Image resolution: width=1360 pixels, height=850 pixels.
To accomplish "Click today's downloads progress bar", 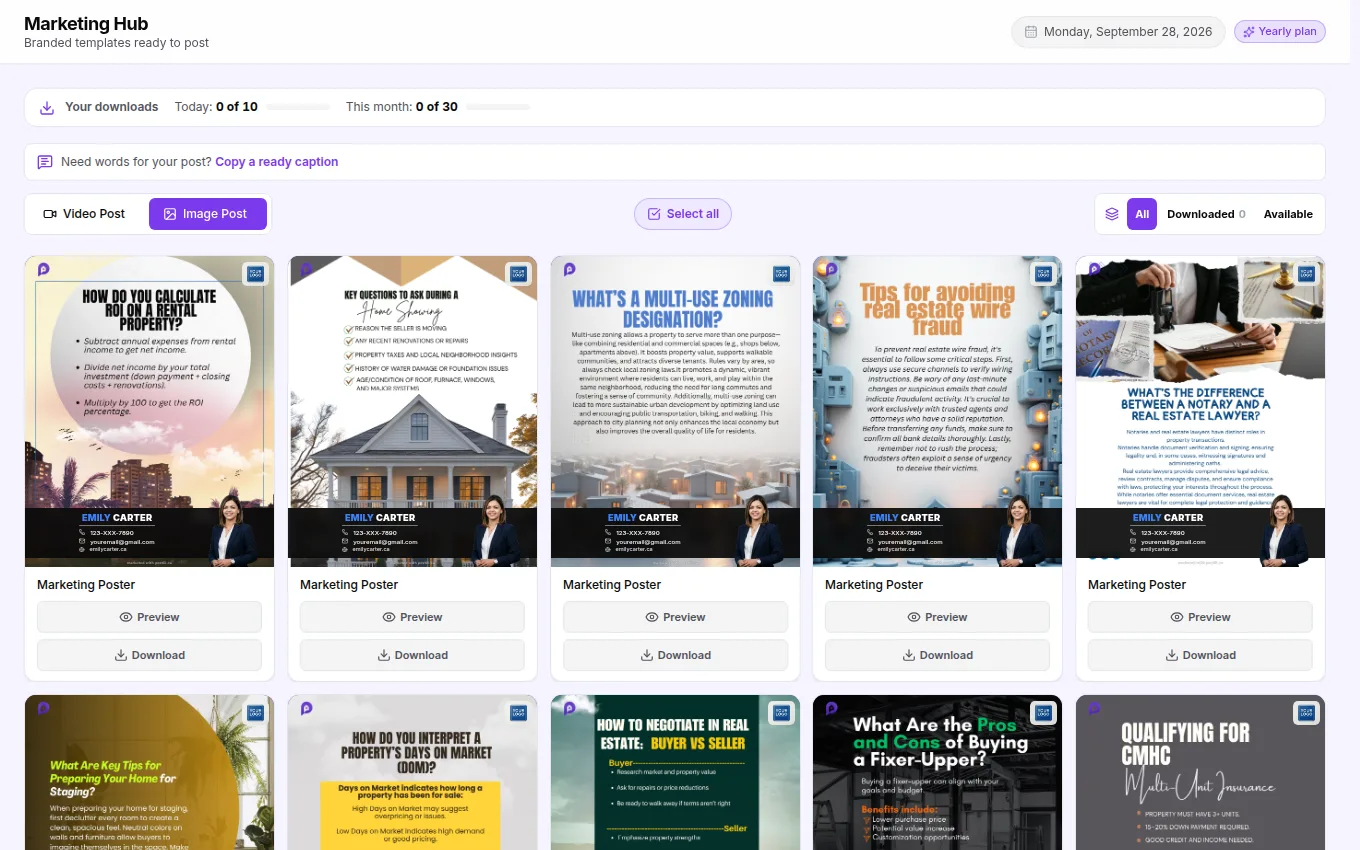I will tap(298, 107).
